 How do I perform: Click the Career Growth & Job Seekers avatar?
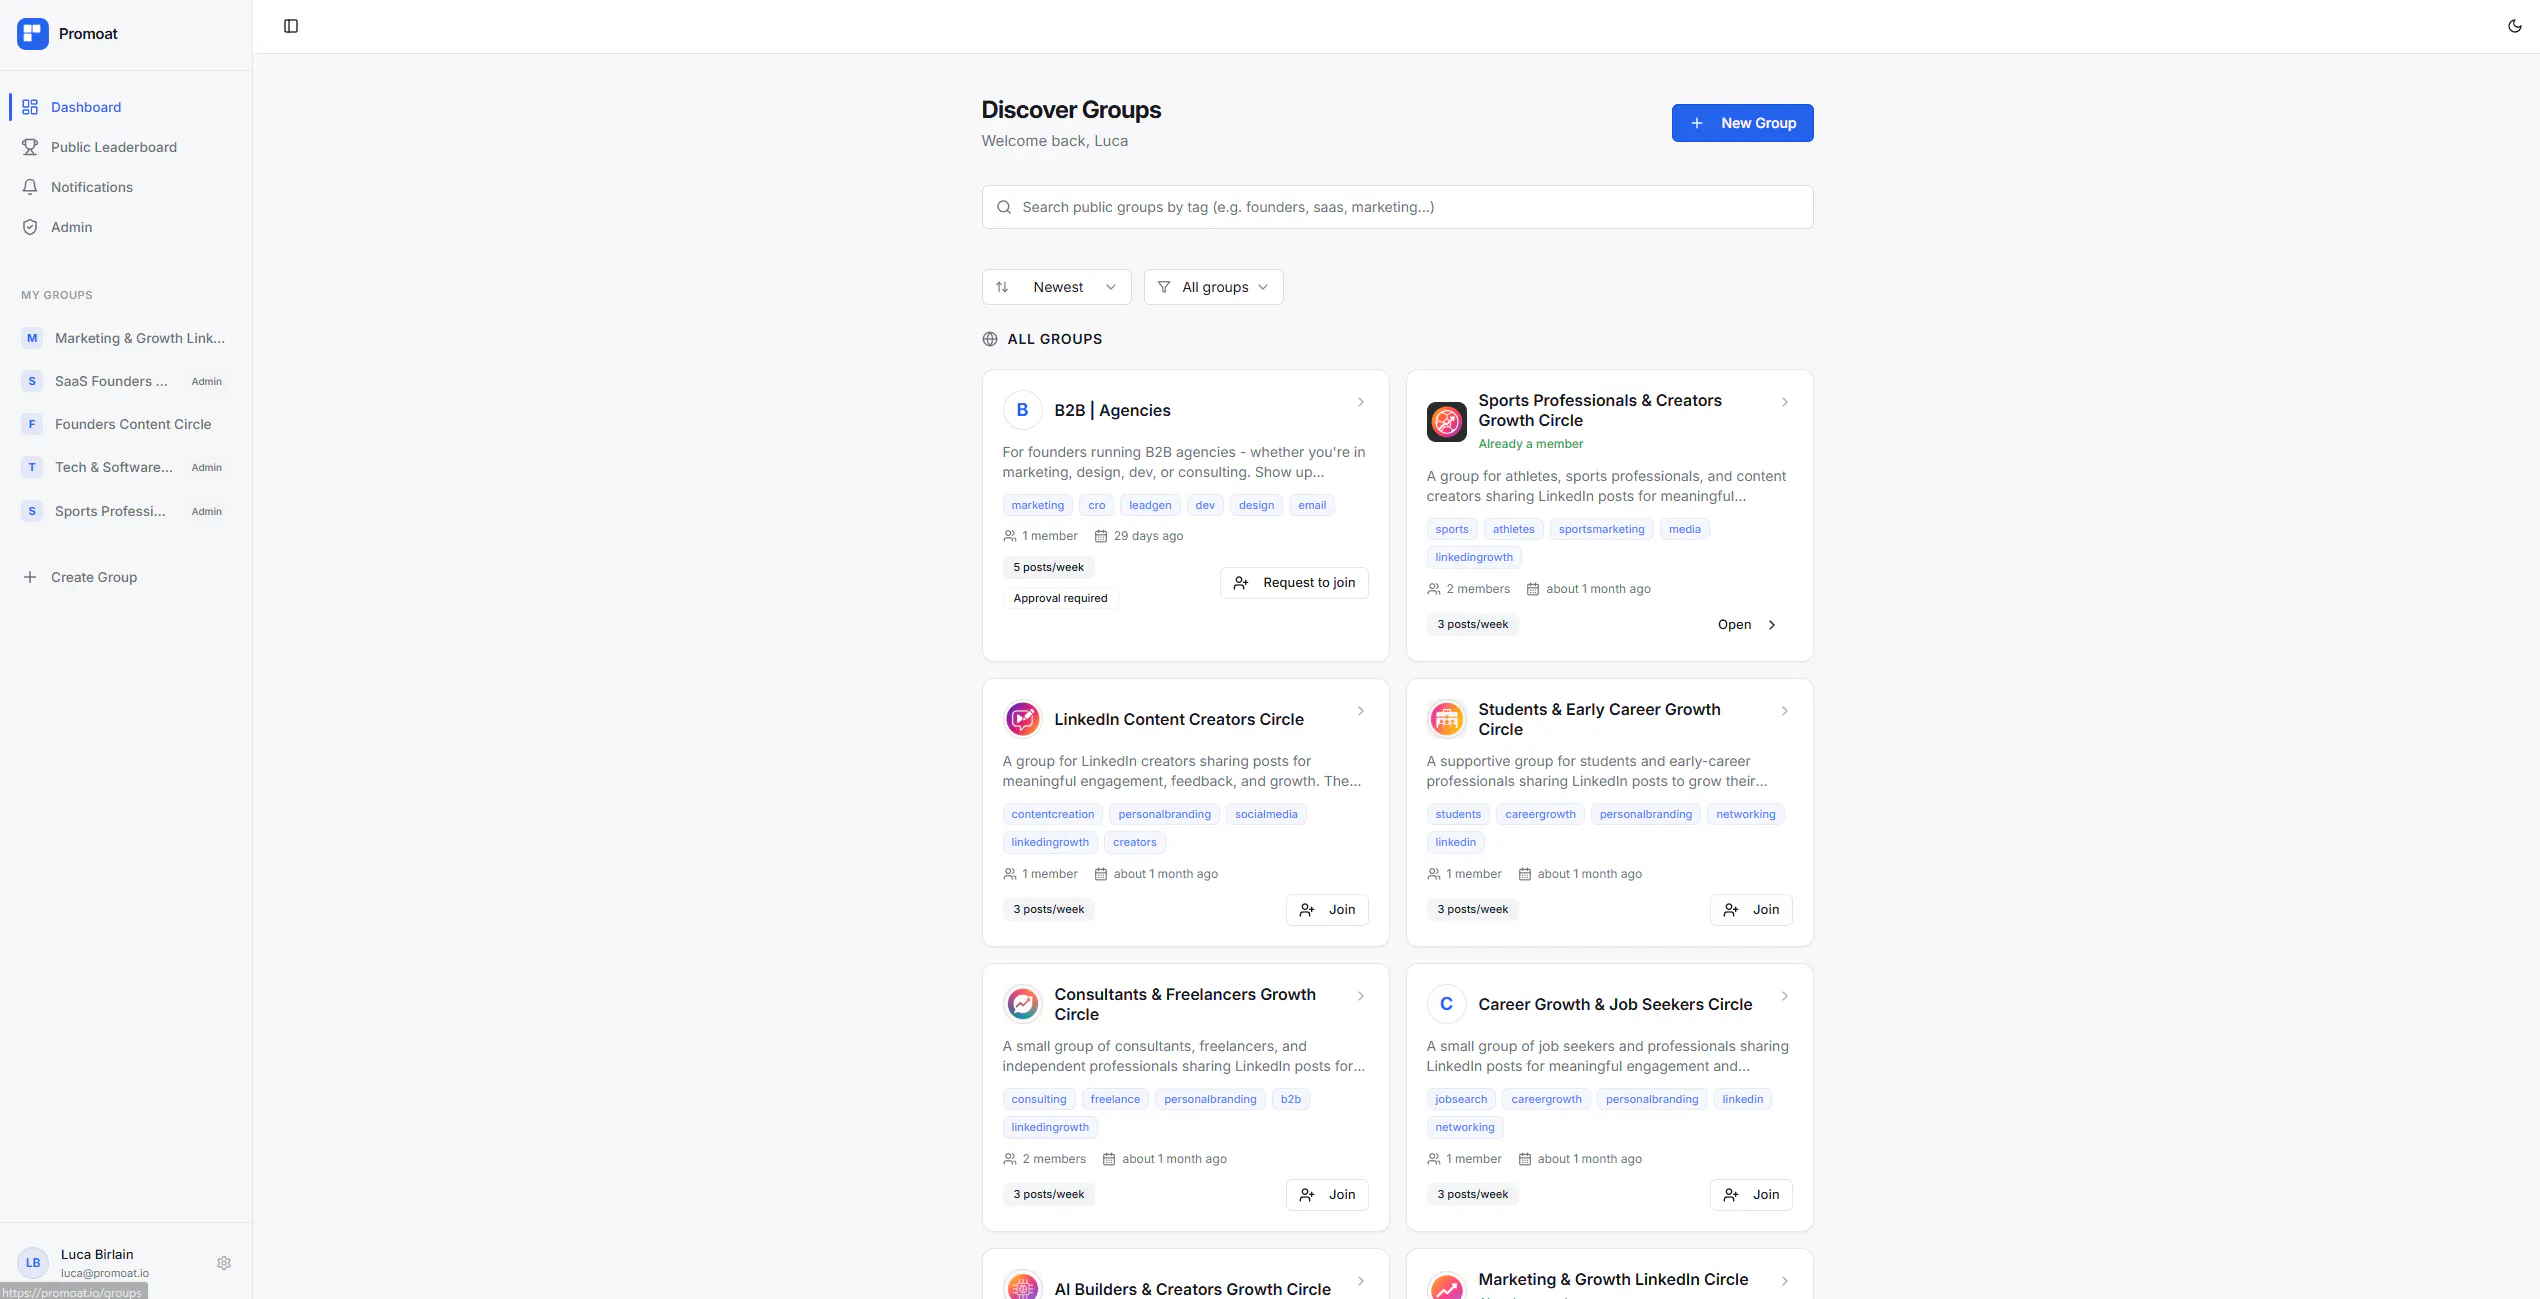click(x=1446, y=1004)
